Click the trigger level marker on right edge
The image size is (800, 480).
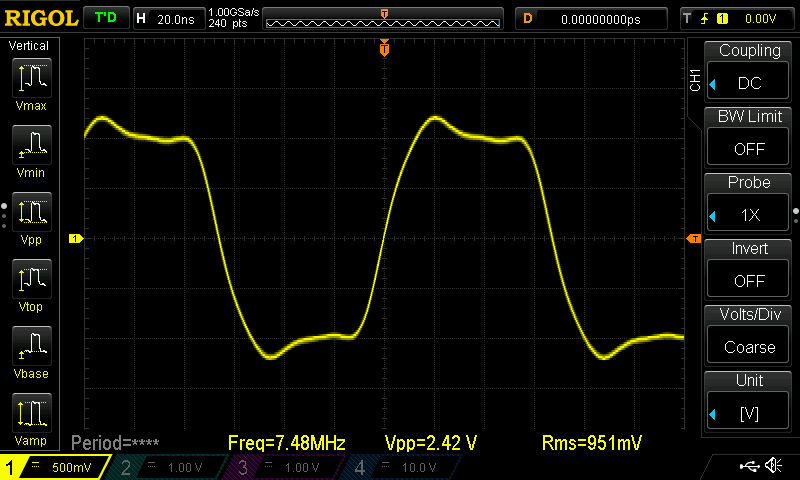pyautogui.click(x=694, y=239)
